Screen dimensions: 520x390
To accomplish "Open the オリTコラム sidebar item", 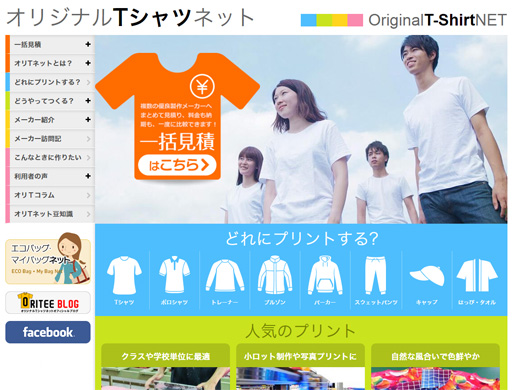I will (x=50, y=195).
